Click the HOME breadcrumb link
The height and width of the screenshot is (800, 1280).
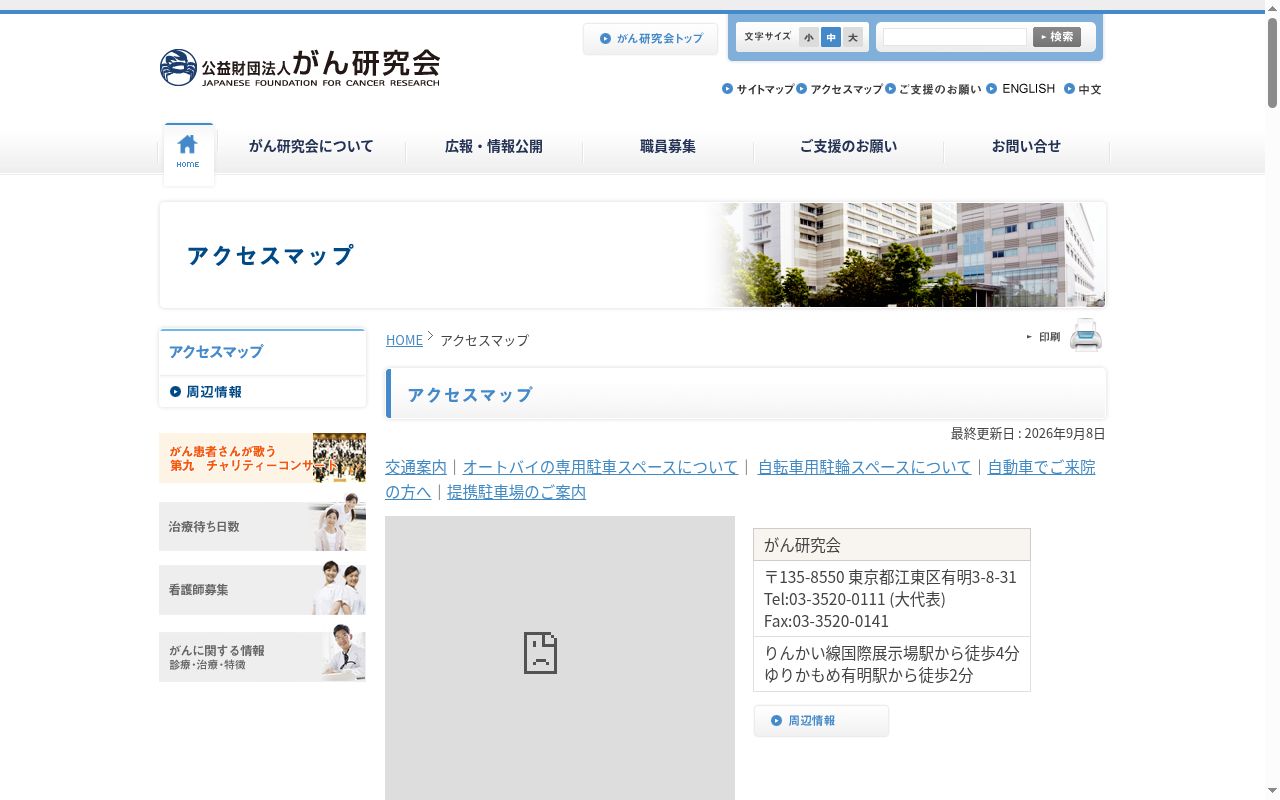coord(404,340)
